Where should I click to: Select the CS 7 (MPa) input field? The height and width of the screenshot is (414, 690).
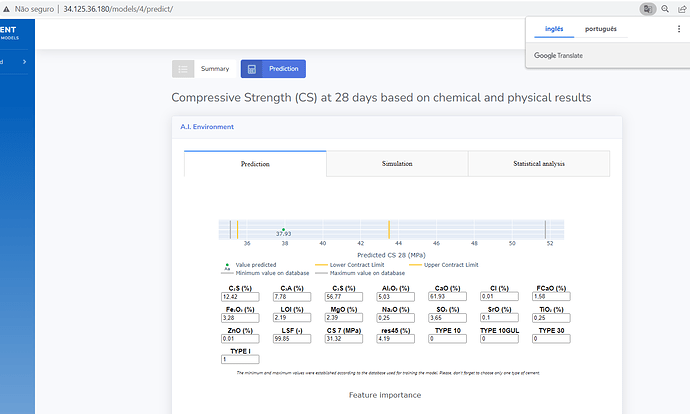[343, 339]
